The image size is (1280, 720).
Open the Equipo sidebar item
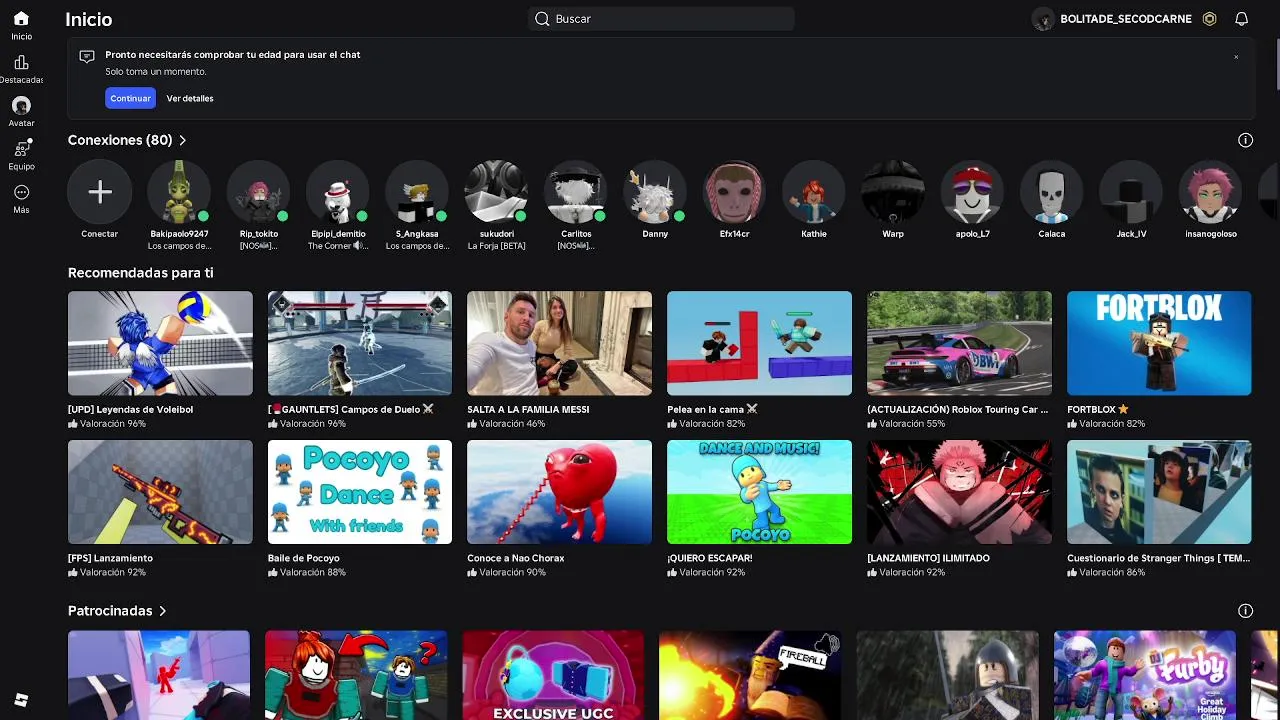click(21, 149)
